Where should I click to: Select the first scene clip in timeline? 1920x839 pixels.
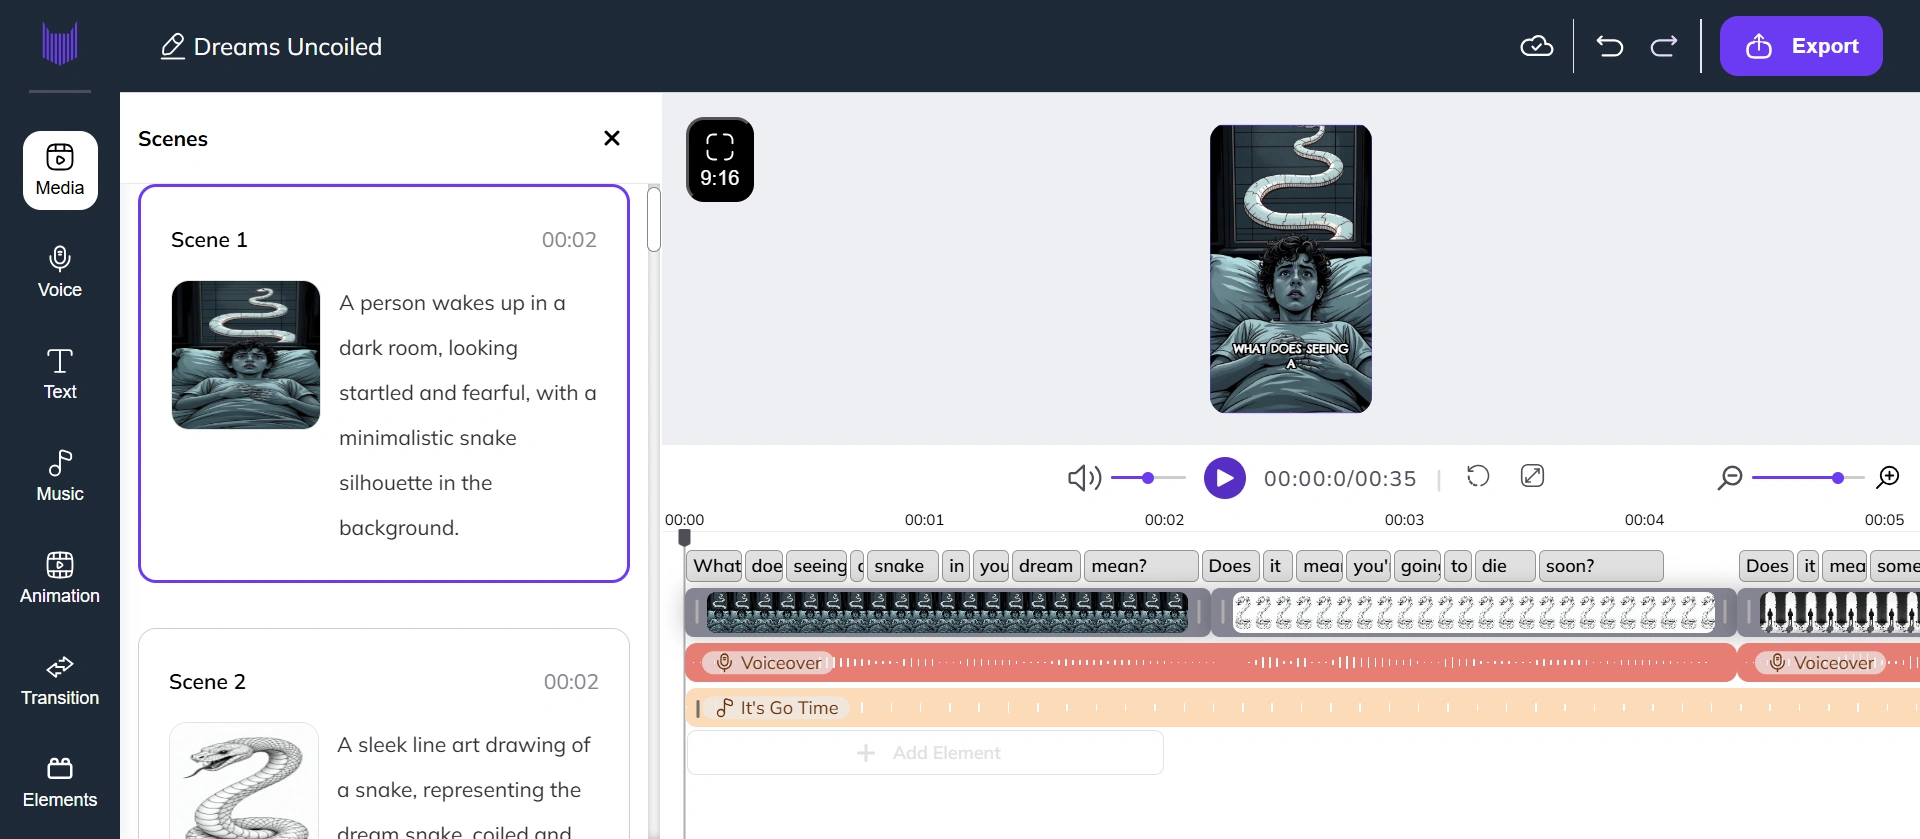click(x=947, y=613)
